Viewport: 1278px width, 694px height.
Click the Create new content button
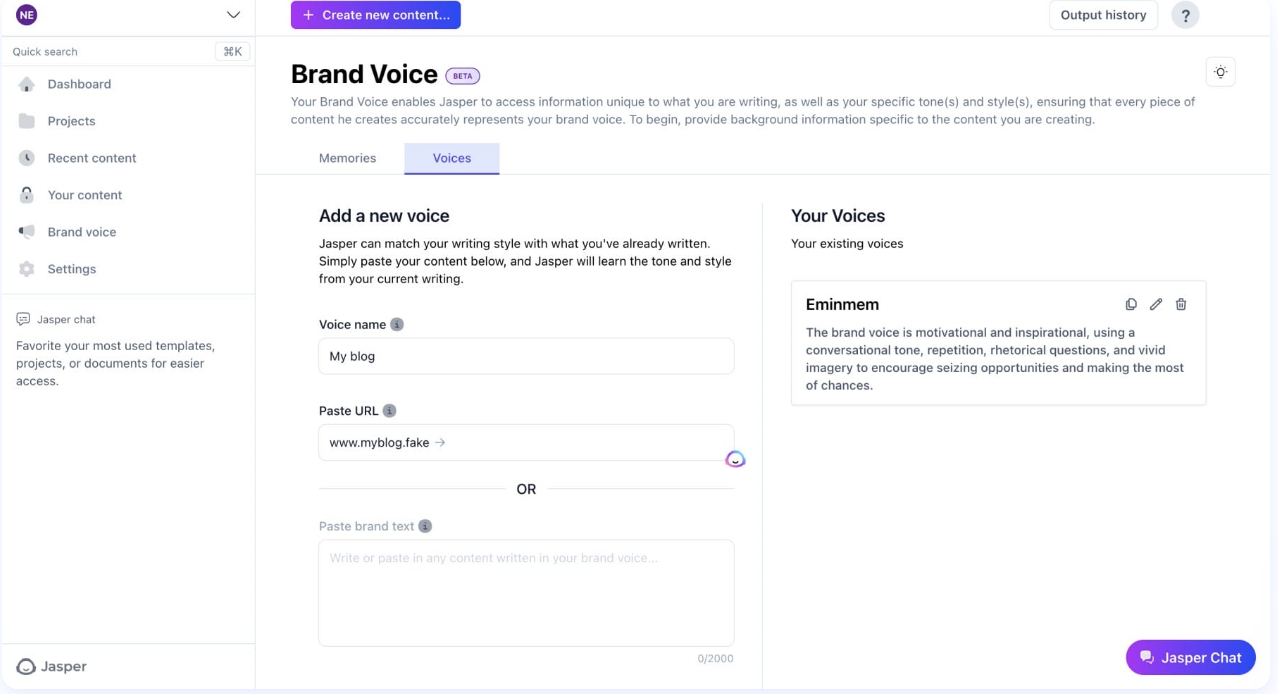[376, 15]
